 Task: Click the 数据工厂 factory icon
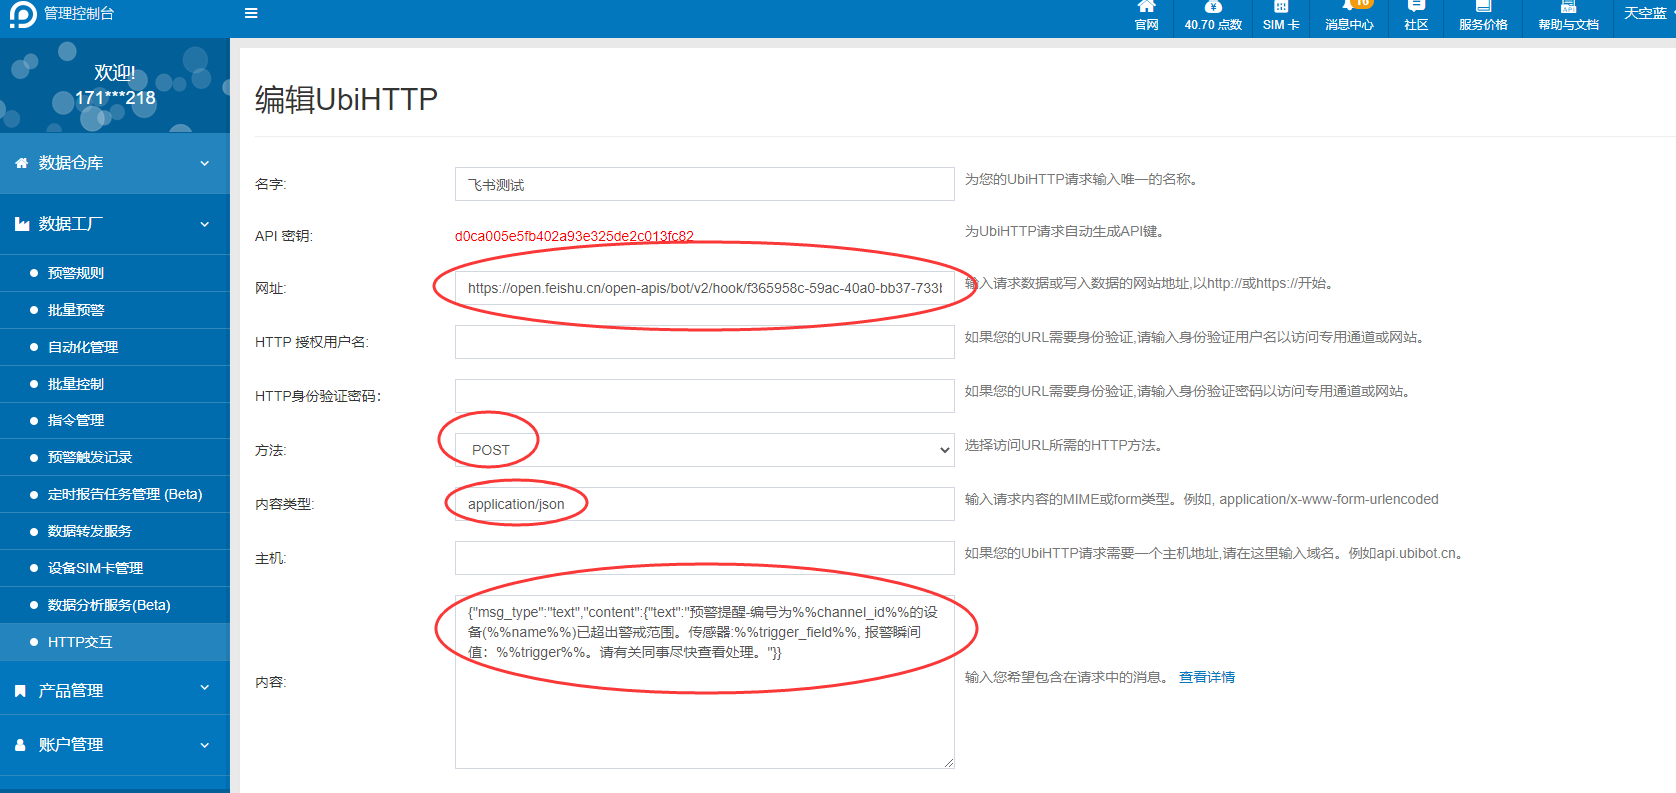[21, 224]
